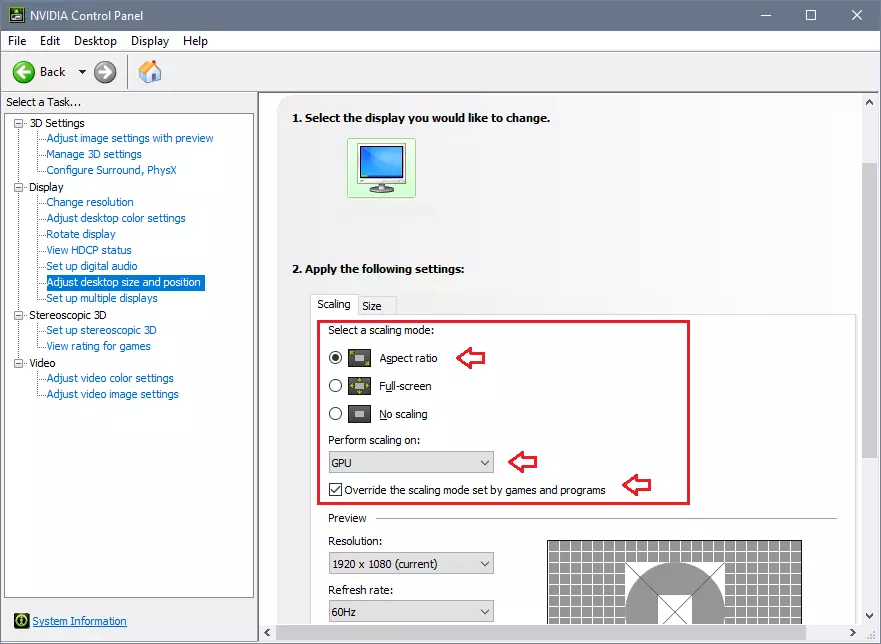Click the System Information icon
The height and width of the screenshot is (644, 881).
point(21,620)
